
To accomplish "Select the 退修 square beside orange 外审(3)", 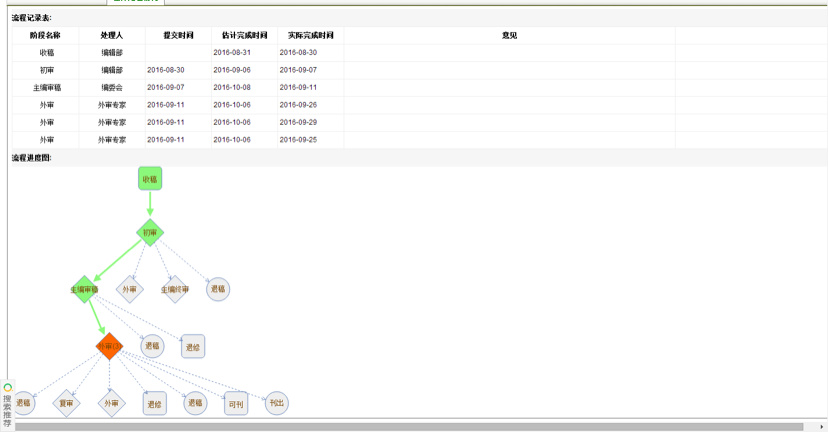I will point(193,346).
